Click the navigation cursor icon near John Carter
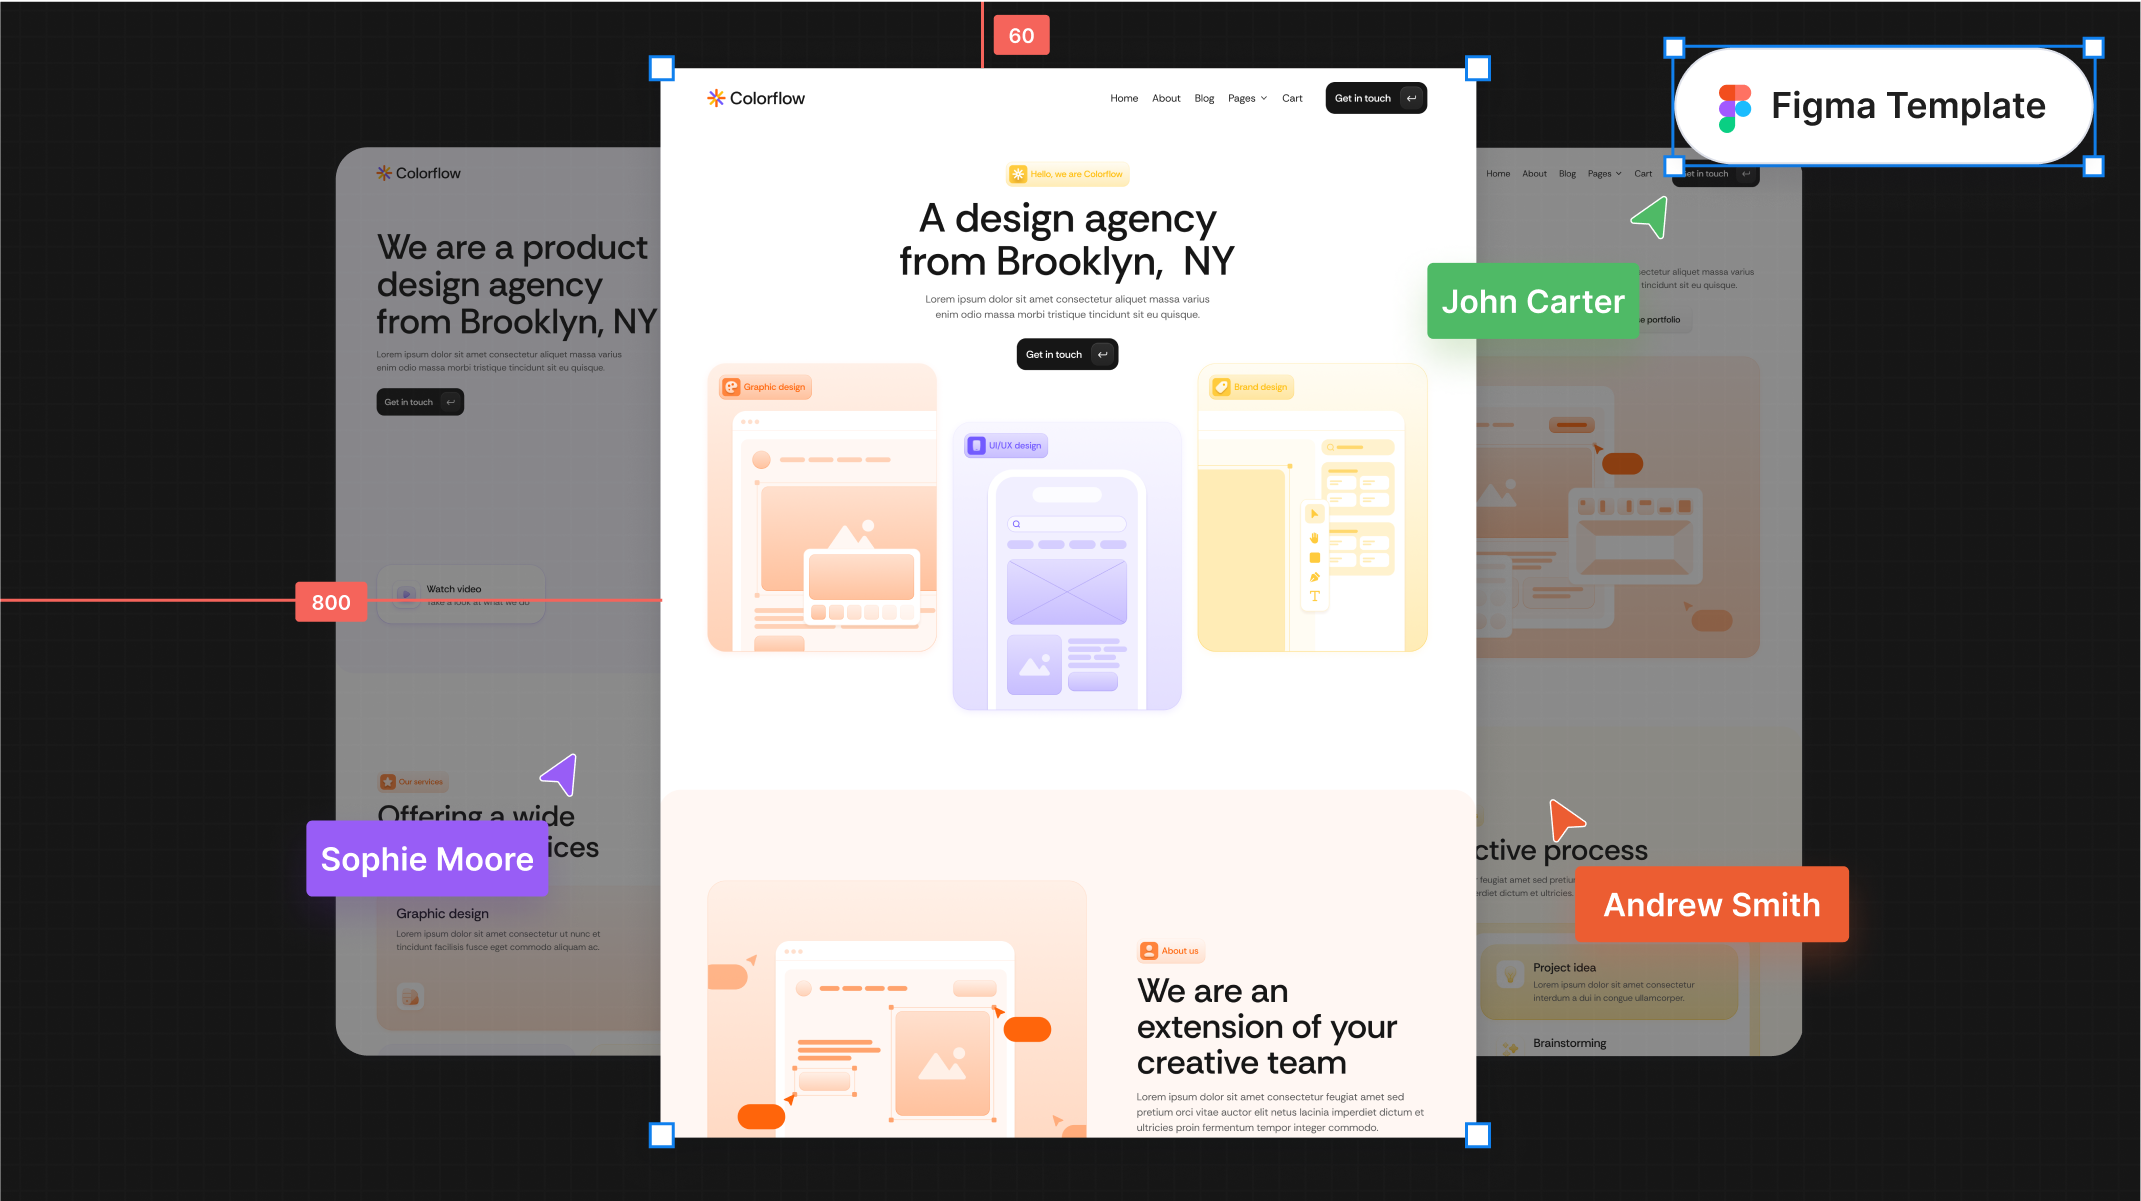 point(1648,219)
